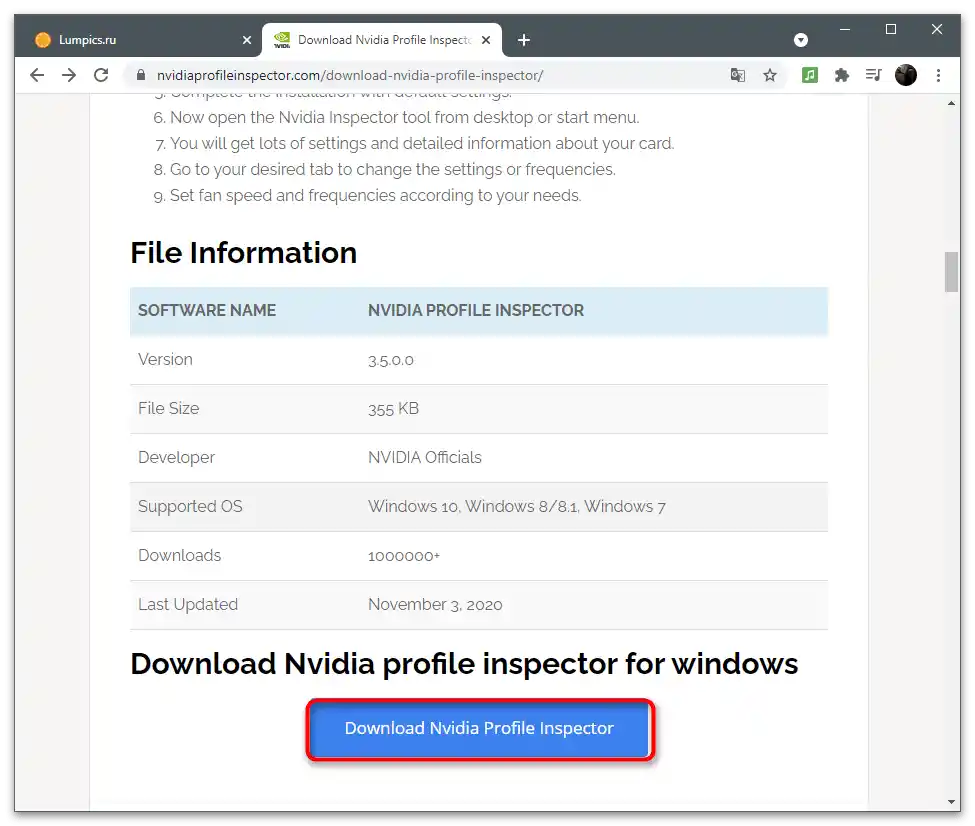Viewport: 975px width, 826px height.
Task: Click the File Information heading
Action: [x=244, y=253]
